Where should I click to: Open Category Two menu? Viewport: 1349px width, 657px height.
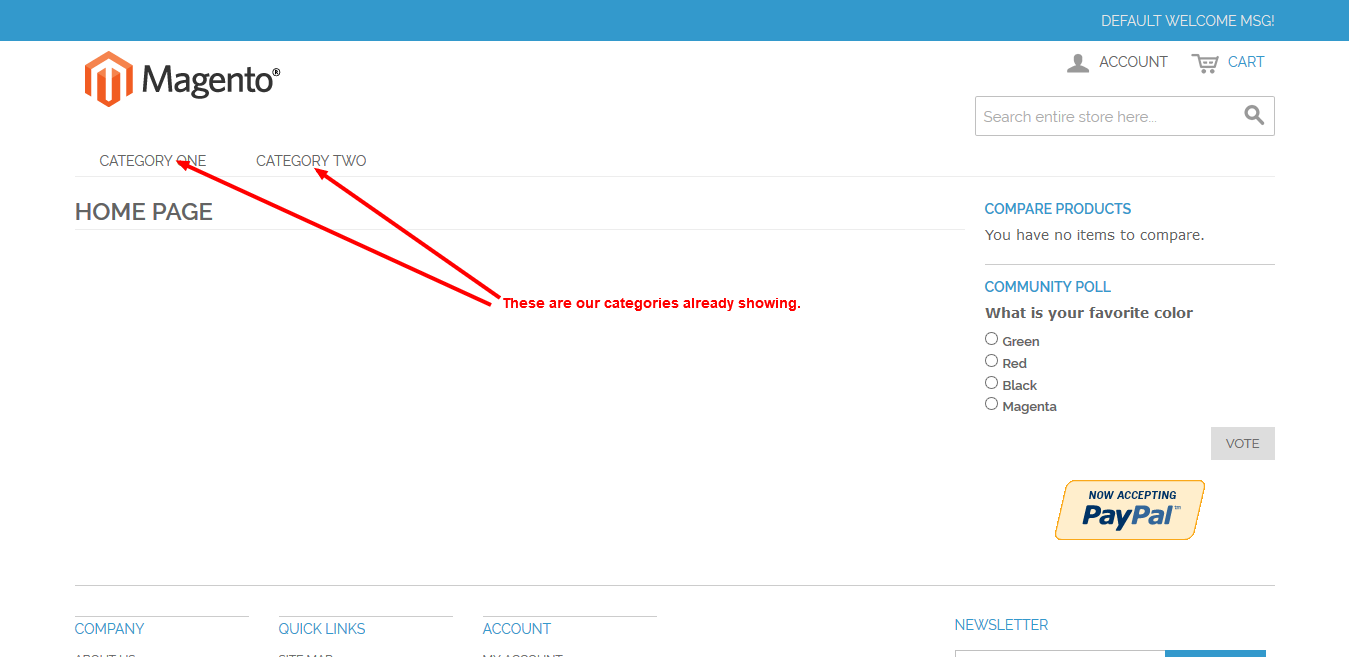pyautogui.click(x=311, y=161)
